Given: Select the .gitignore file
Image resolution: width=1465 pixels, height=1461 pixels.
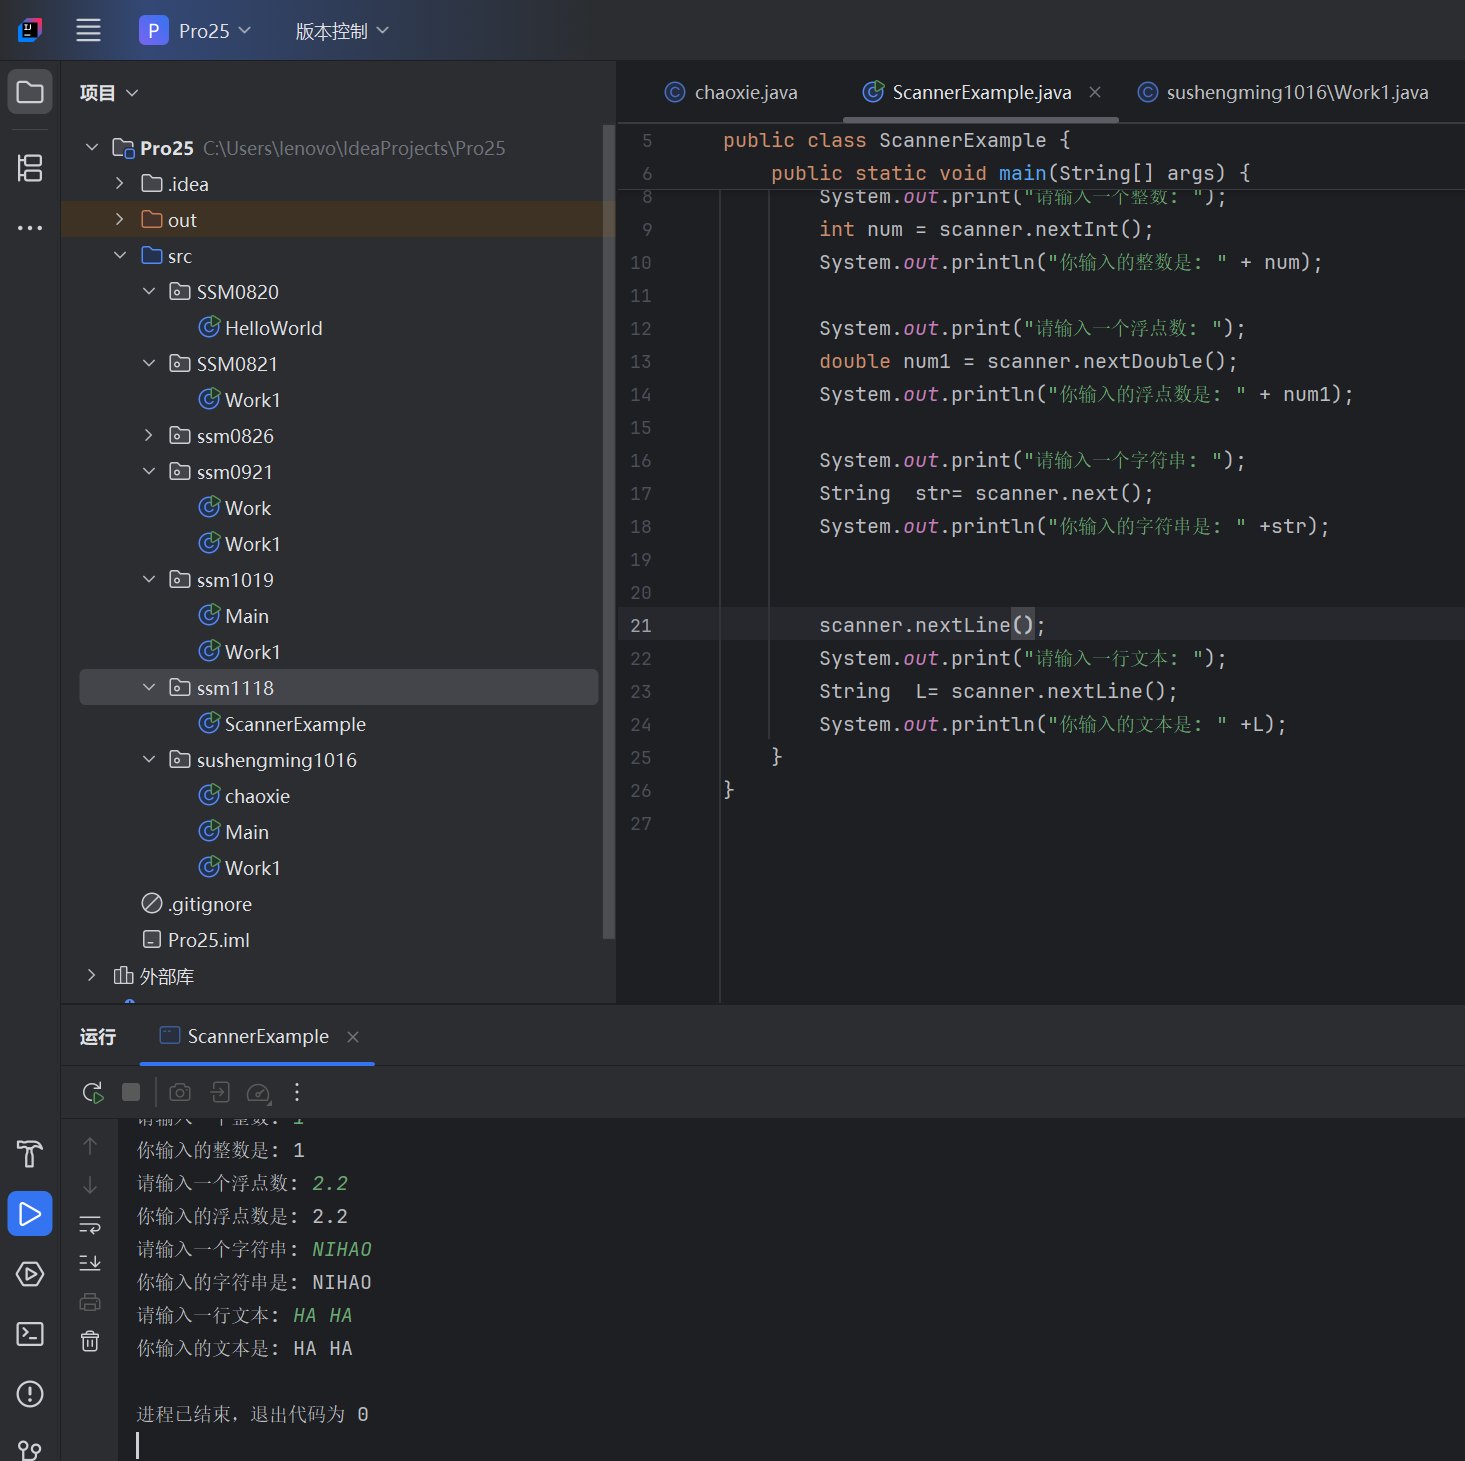Looking at the screenshot, I should (197, 904).
